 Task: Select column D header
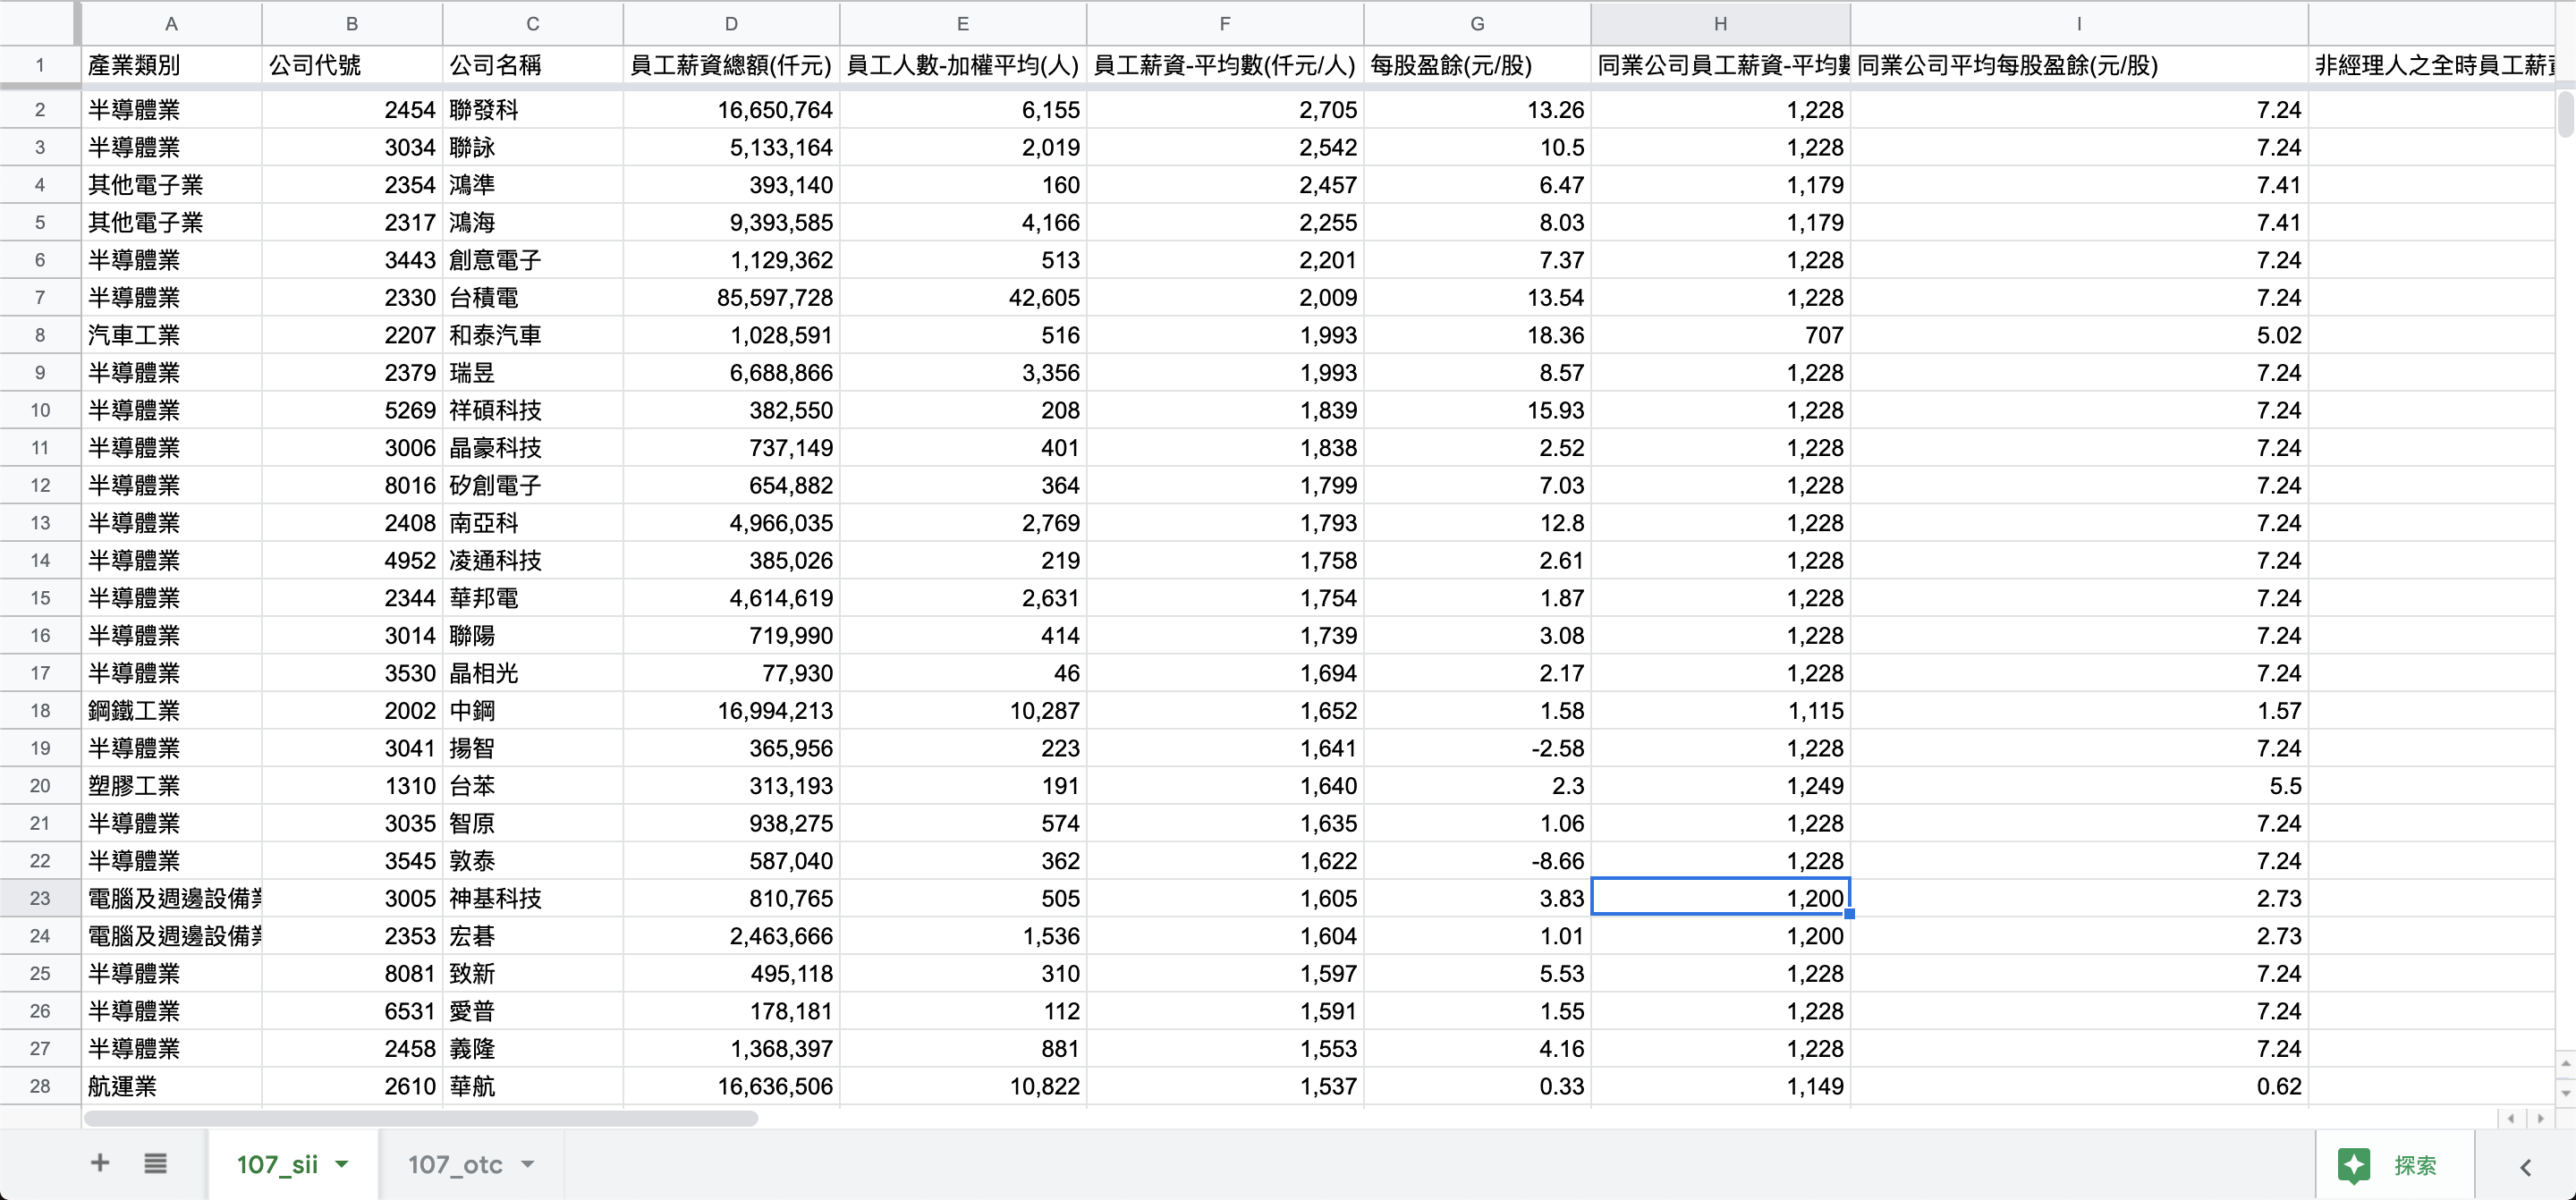click(732, 23)
